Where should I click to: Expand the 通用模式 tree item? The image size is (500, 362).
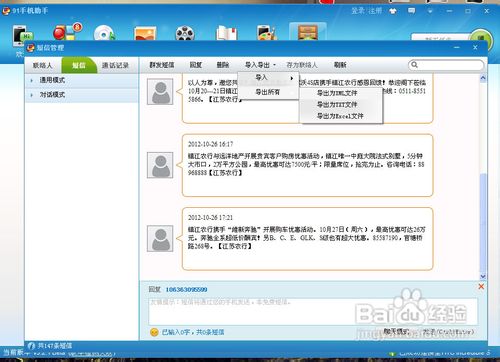point(32,80)
